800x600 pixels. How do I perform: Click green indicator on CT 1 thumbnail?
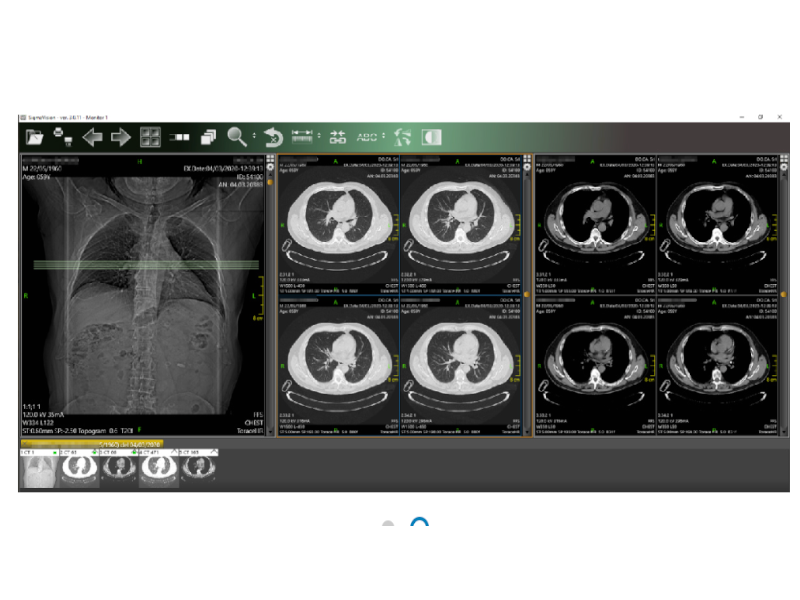click(x=55, y=453)
